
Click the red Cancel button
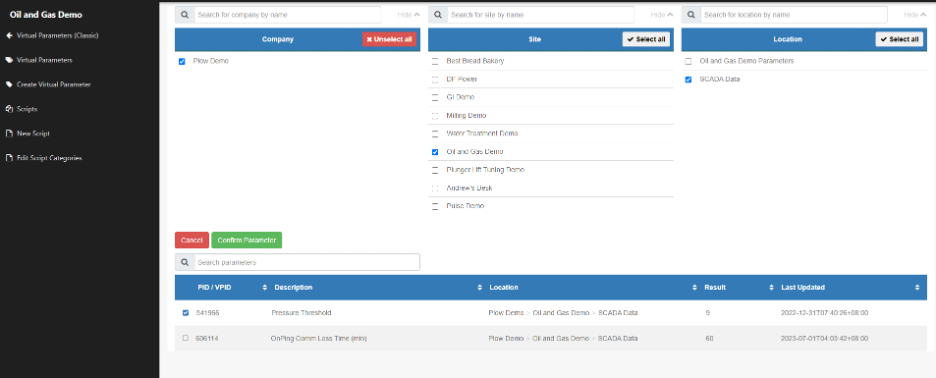(192, 240)
